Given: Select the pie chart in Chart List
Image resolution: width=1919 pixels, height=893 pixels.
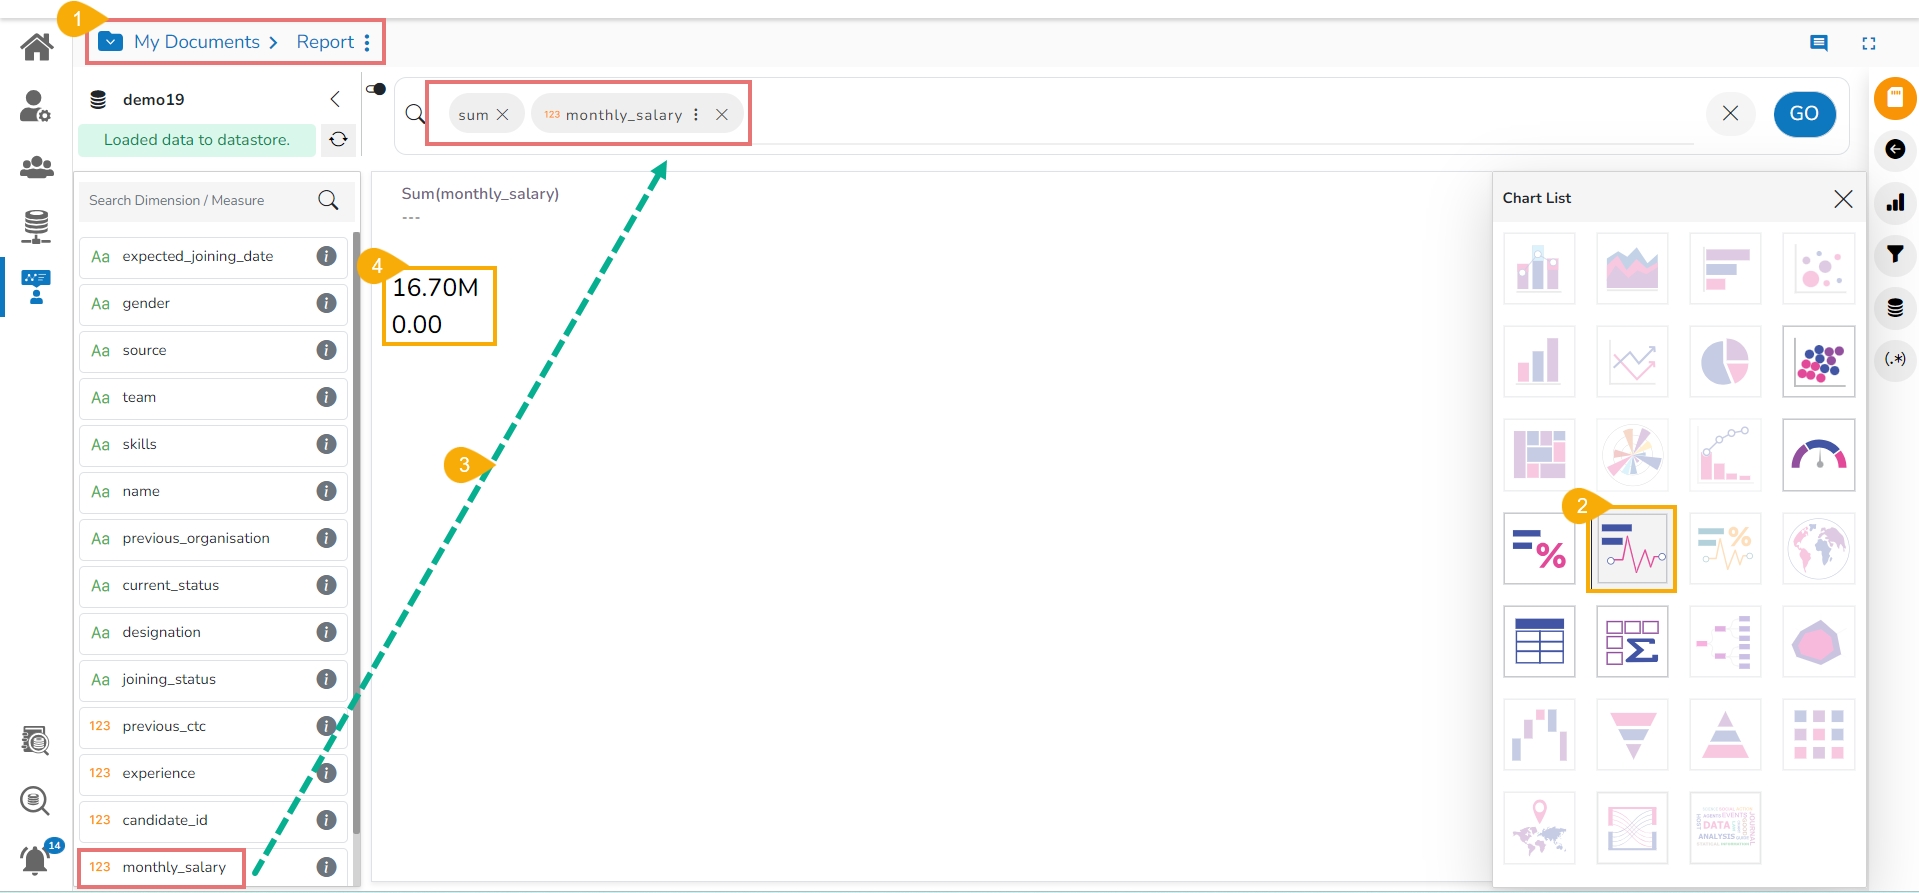Looking at the screenshot, I should [1725, 361].
